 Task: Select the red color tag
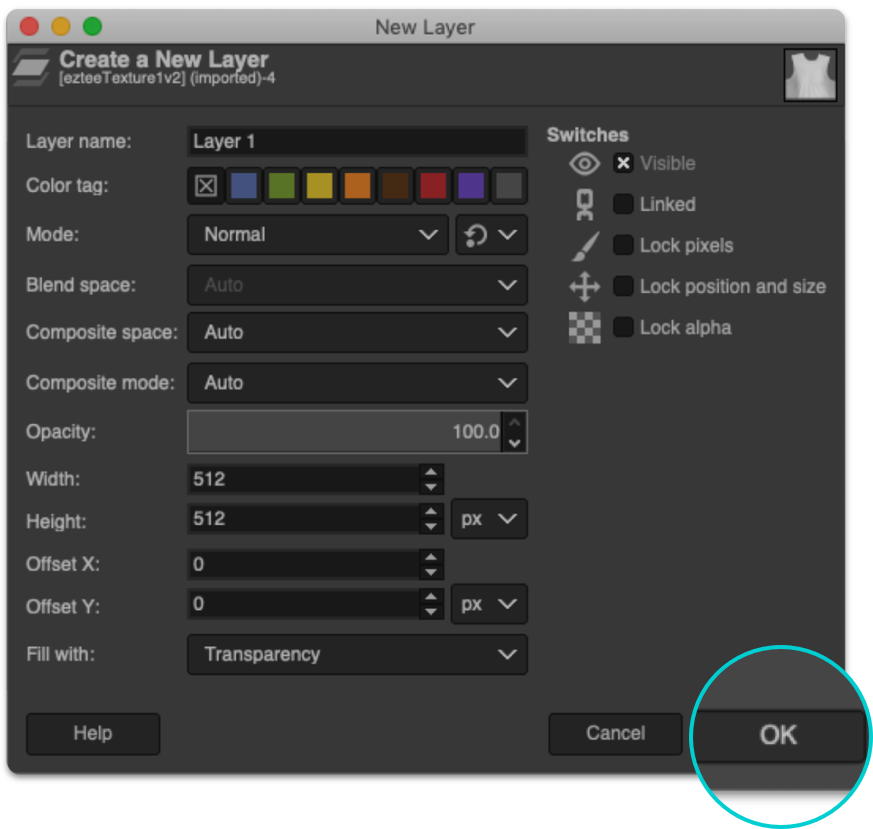433,185
